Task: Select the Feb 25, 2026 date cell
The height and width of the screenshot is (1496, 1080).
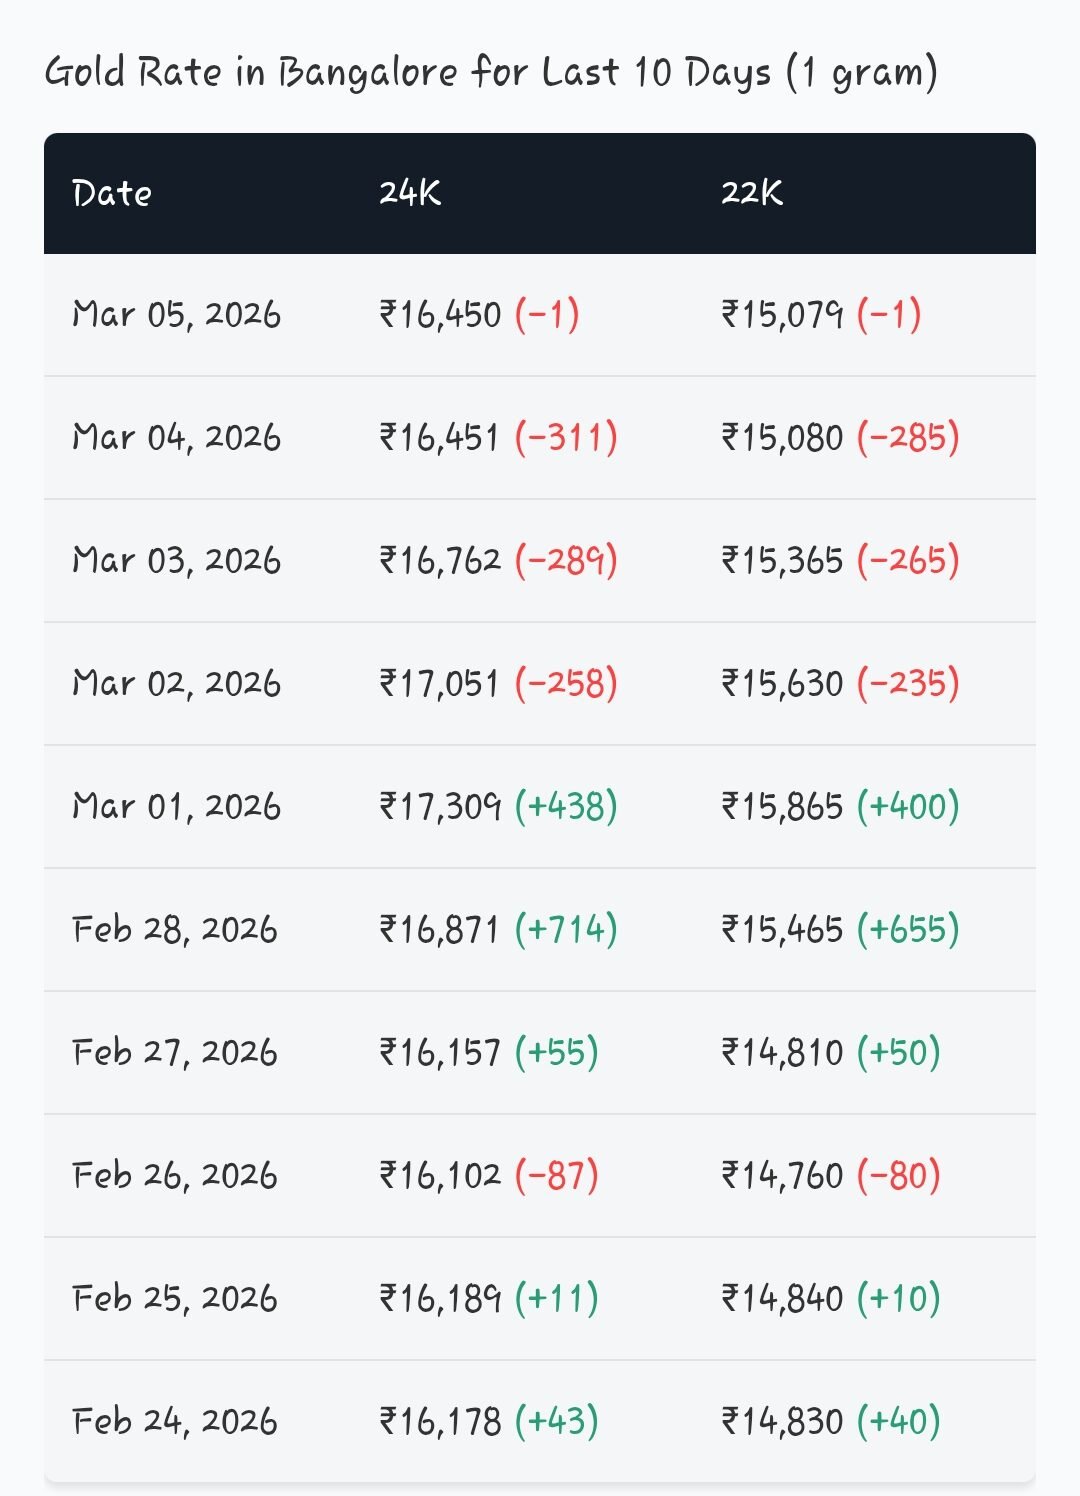Action: coord(174,1299)
